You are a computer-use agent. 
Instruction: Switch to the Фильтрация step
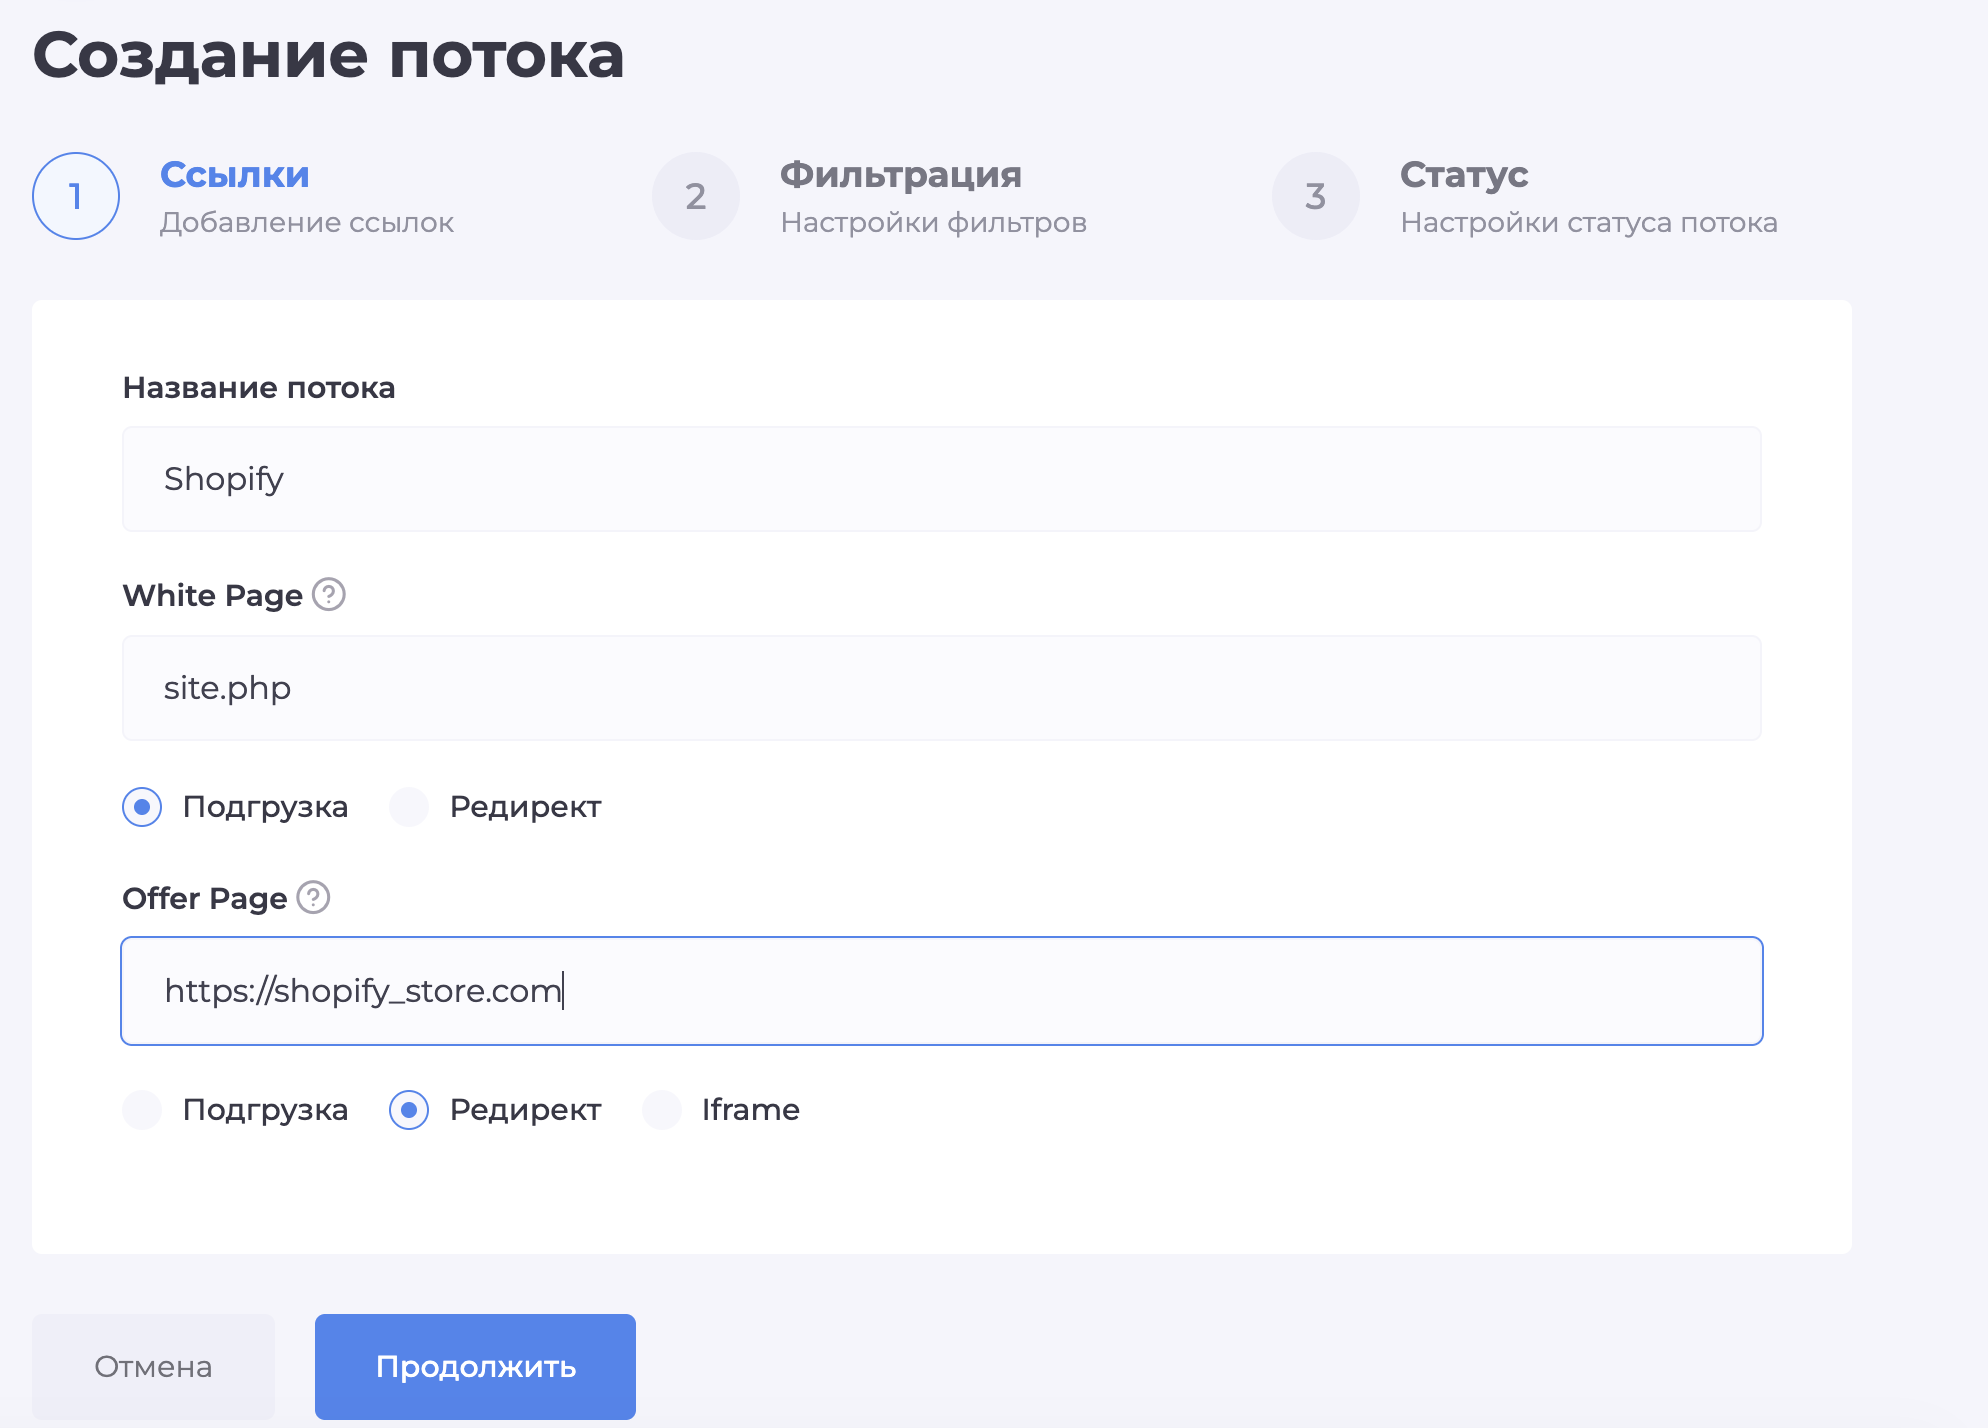(900, 175)
